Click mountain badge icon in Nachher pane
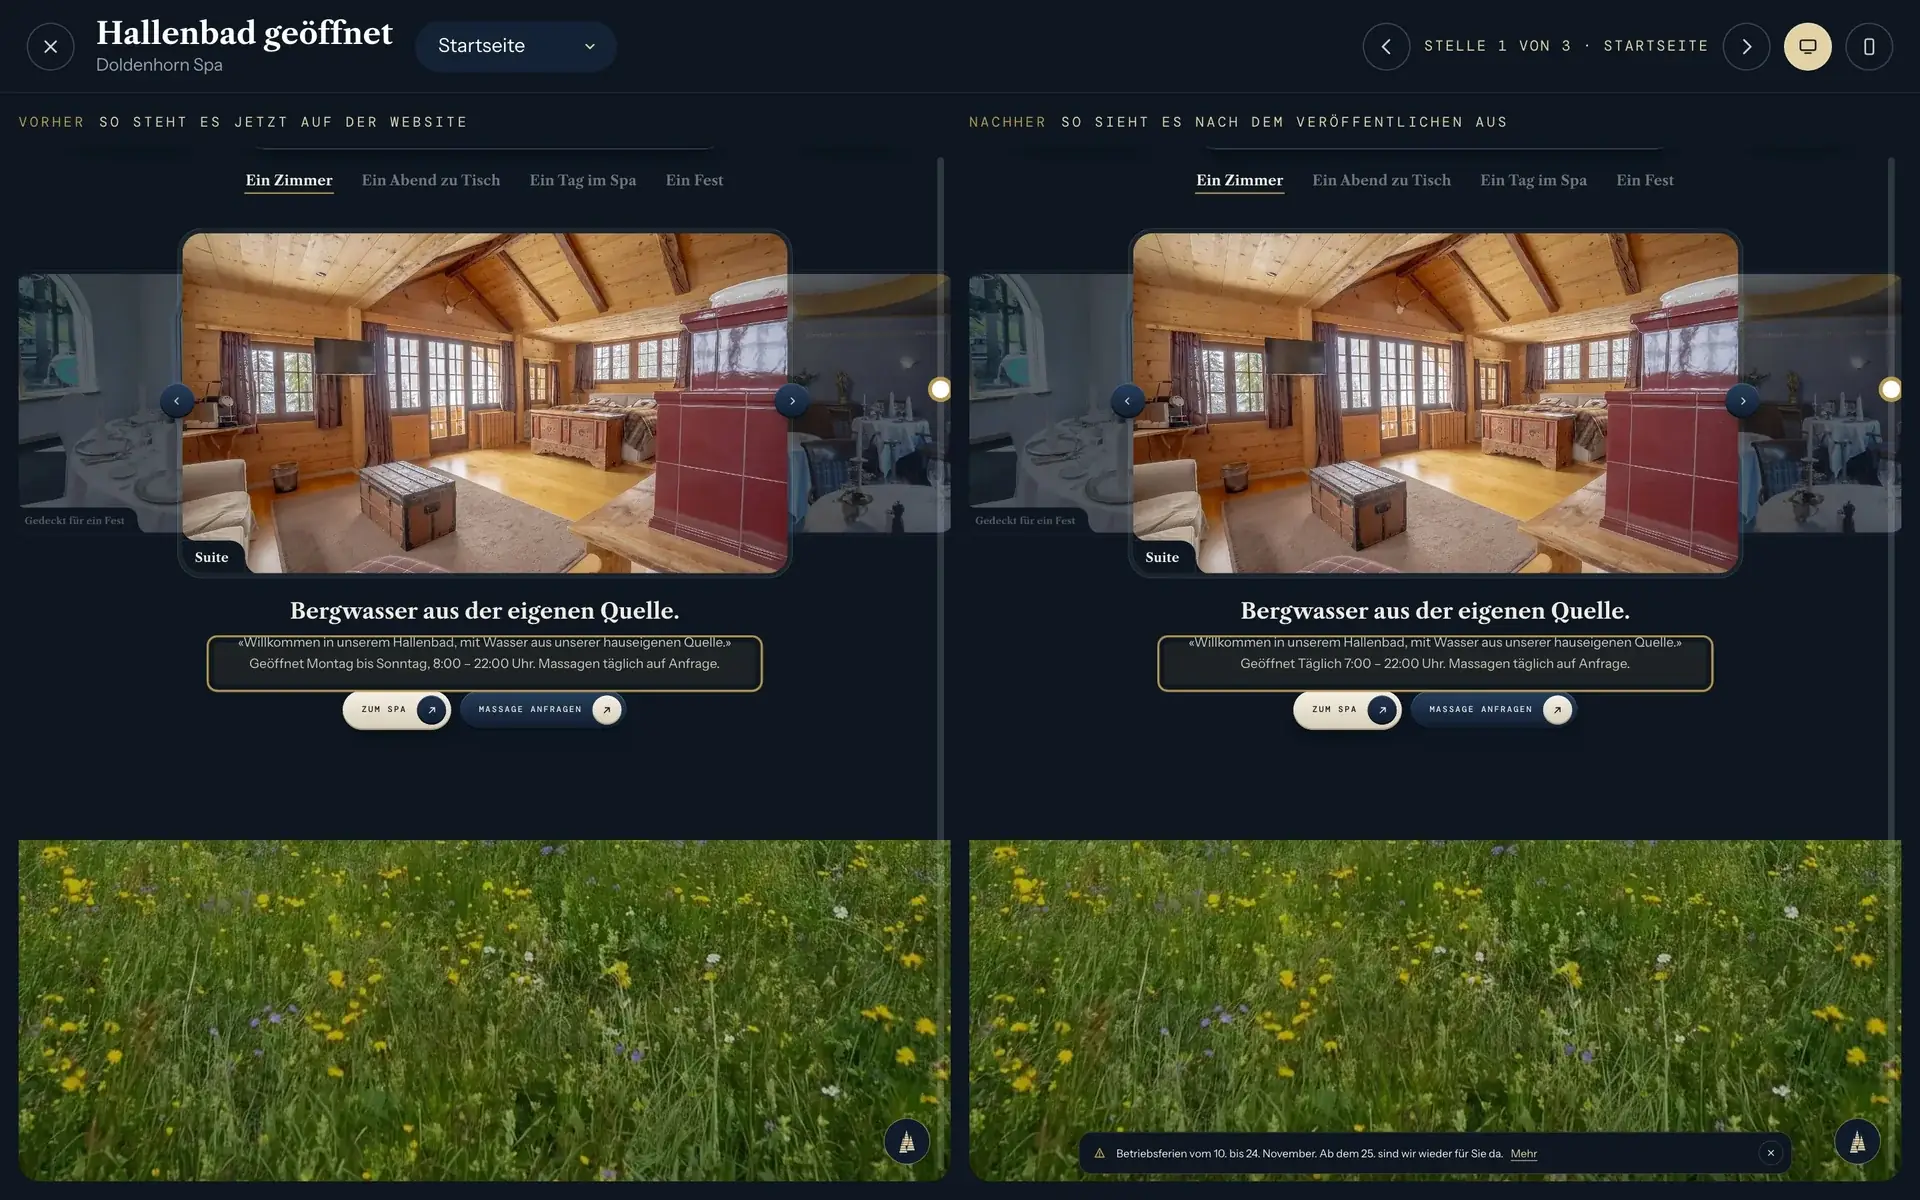Viewport: 1920px width, 1200px height. pos(1857,1141)
